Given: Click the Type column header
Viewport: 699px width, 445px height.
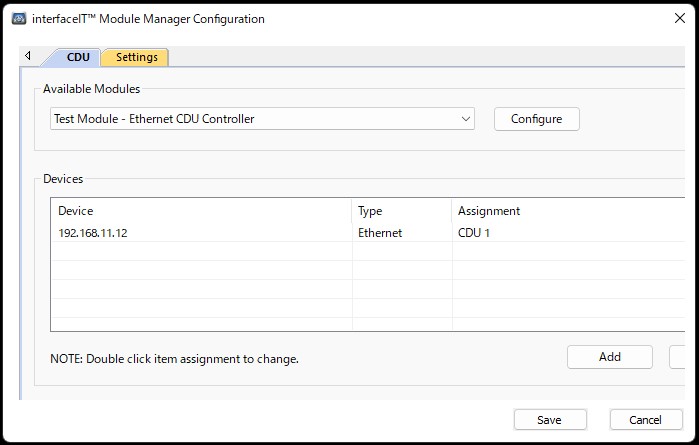Looking at the screenshot, I should [401, 211].
